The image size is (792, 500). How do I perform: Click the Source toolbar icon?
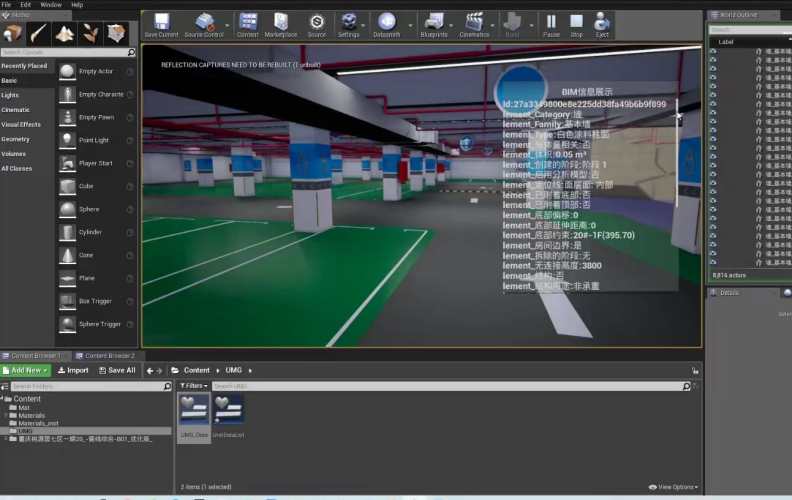(x=317, y=25)
